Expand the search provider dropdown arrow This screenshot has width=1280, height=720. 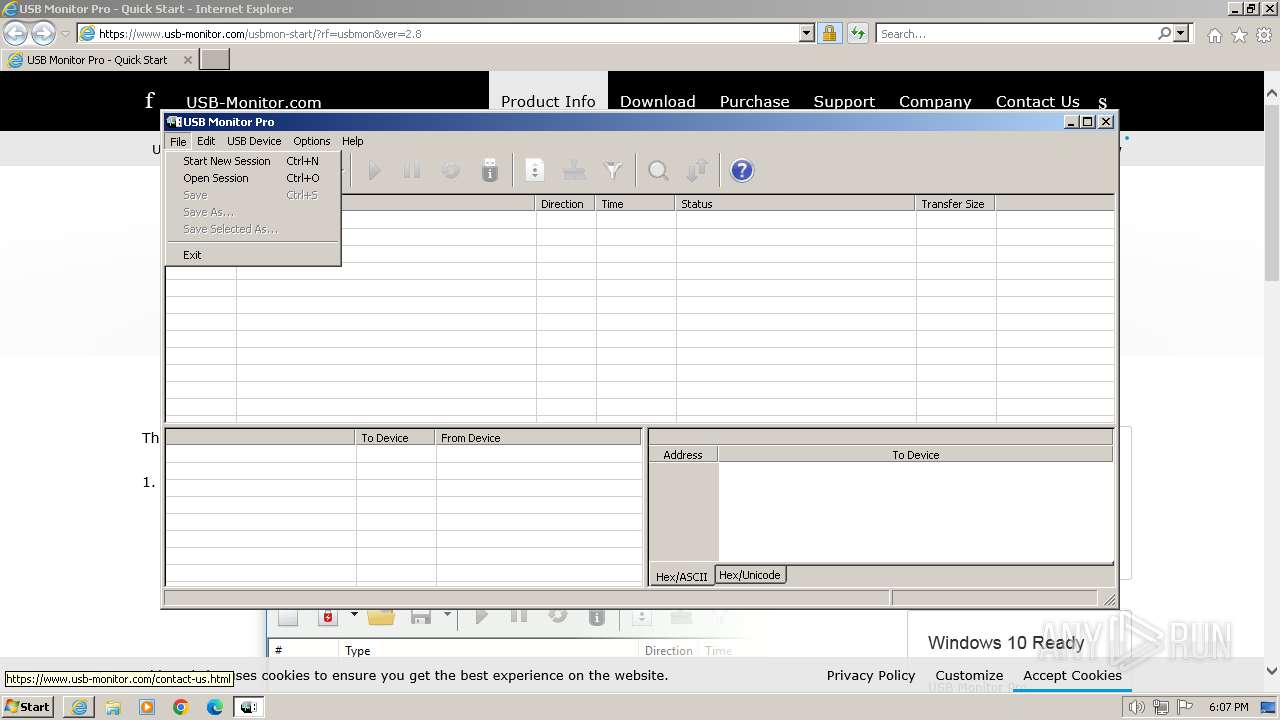point(1181,34)
